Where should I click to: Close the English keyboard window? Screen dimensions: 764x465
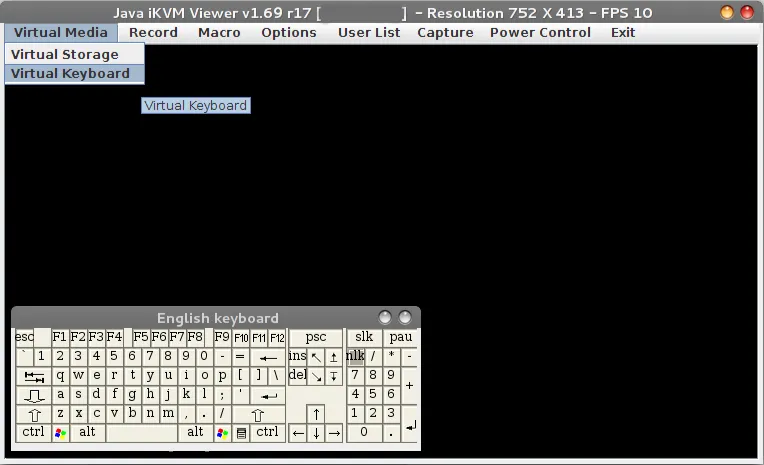[405, 318]
